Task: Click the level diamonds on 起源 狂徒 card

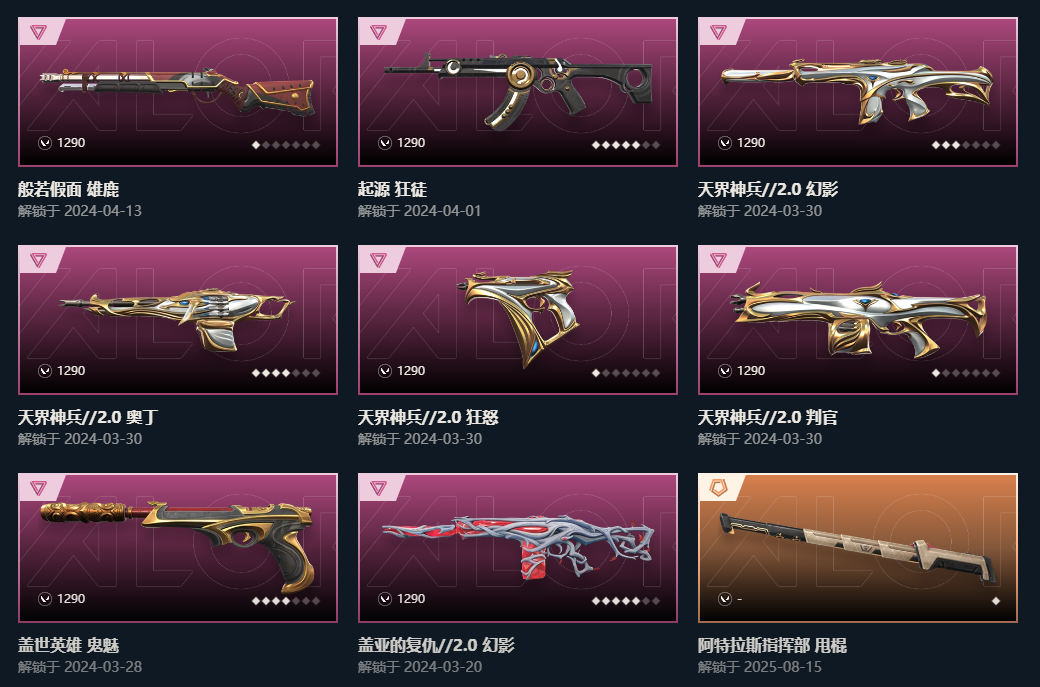Action: point(625,145)
